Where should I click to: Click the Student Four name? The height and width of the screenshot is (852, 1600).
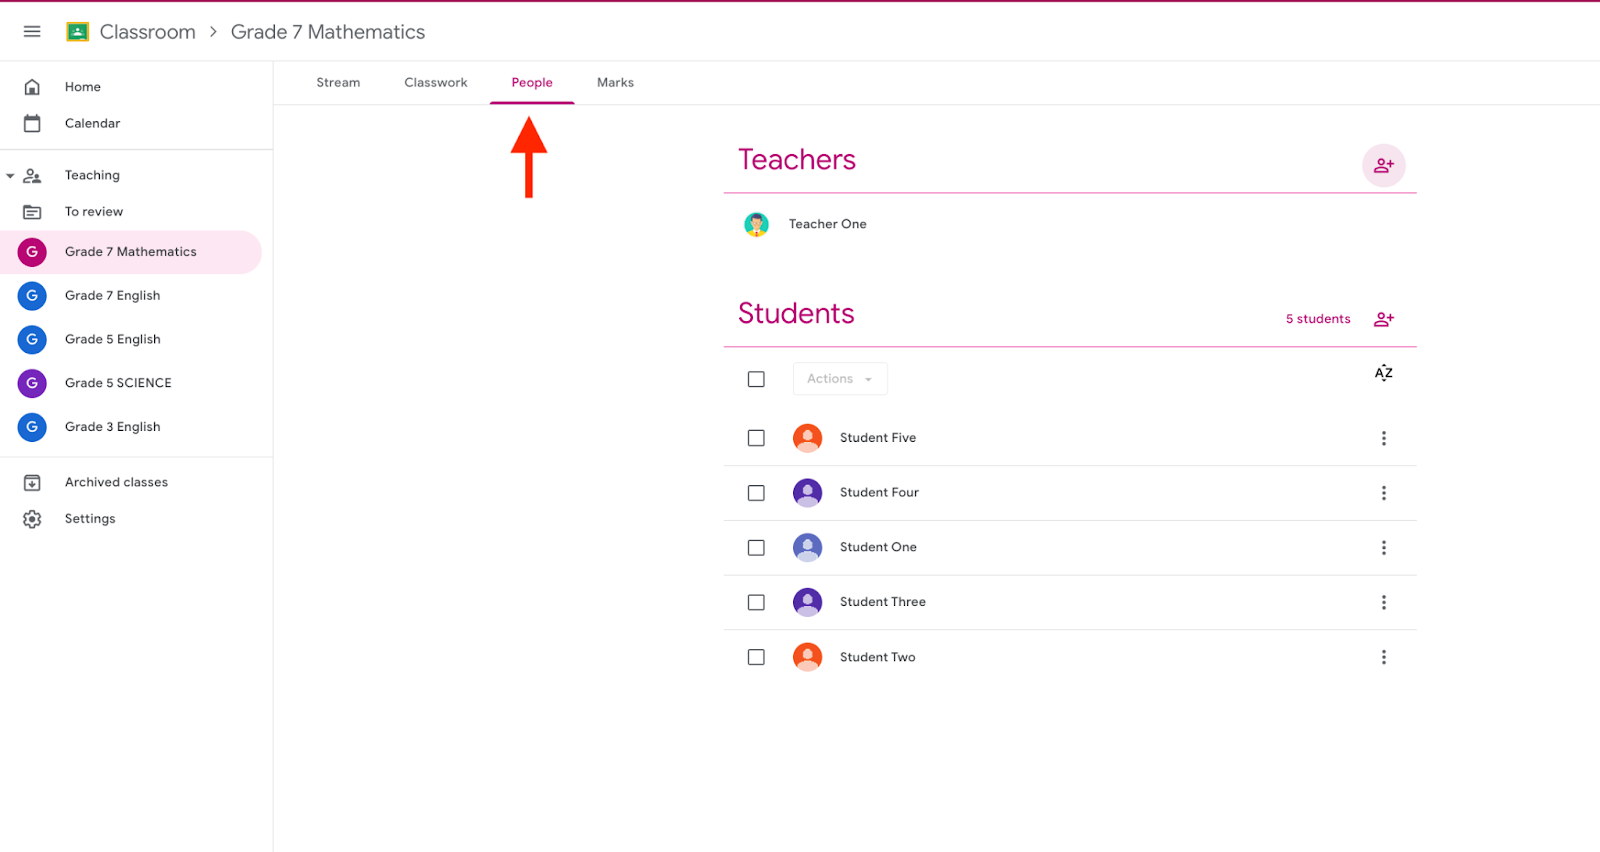pyautogui.click(x=879, y=493)
